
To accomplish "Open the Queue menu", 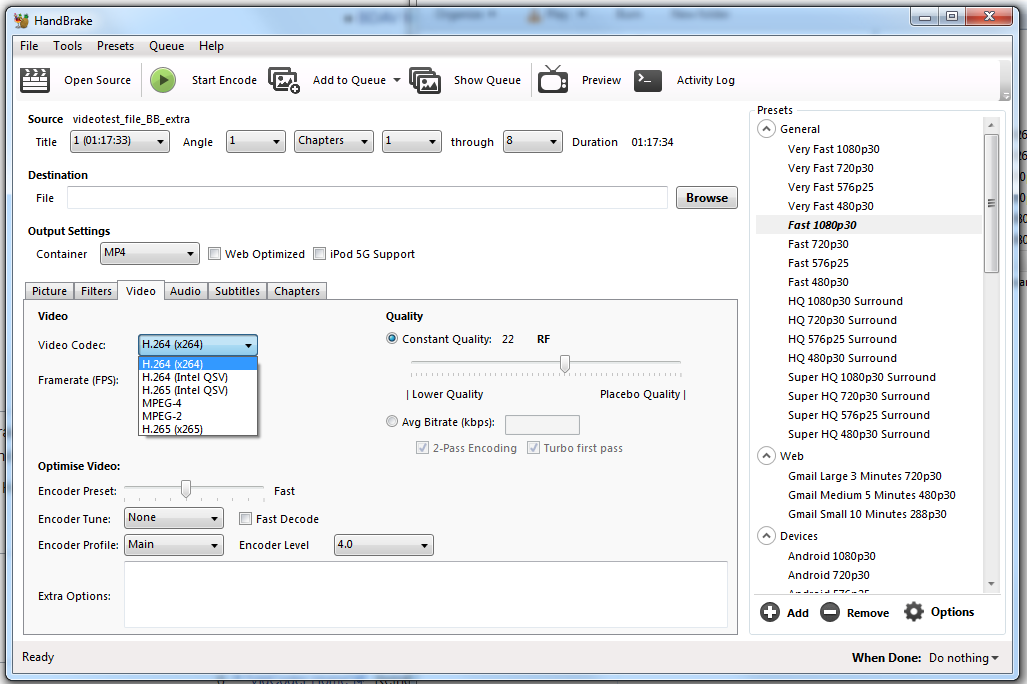I will (x=166, y=46).
